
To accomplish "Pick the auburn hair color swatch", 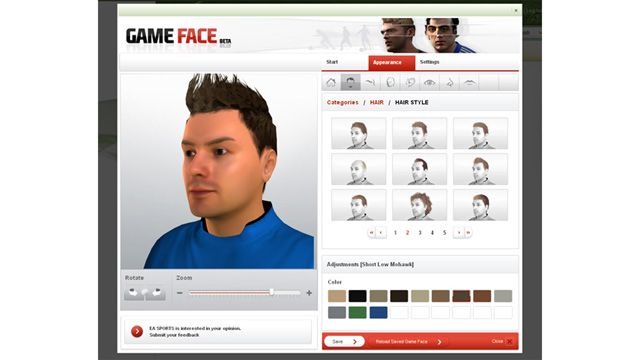I will tap(482, 296).
